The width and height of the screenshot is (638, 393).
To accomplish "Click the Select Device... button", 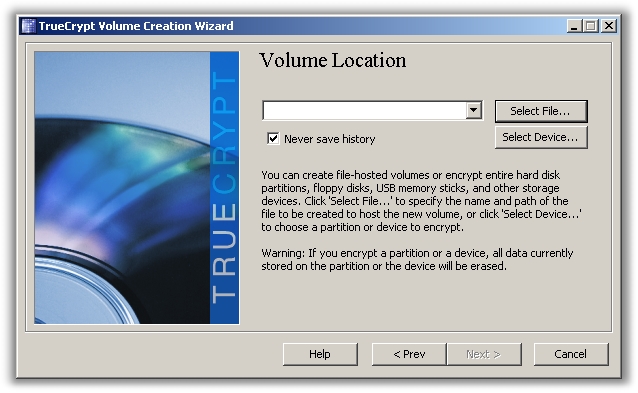I will coord(541,137).
